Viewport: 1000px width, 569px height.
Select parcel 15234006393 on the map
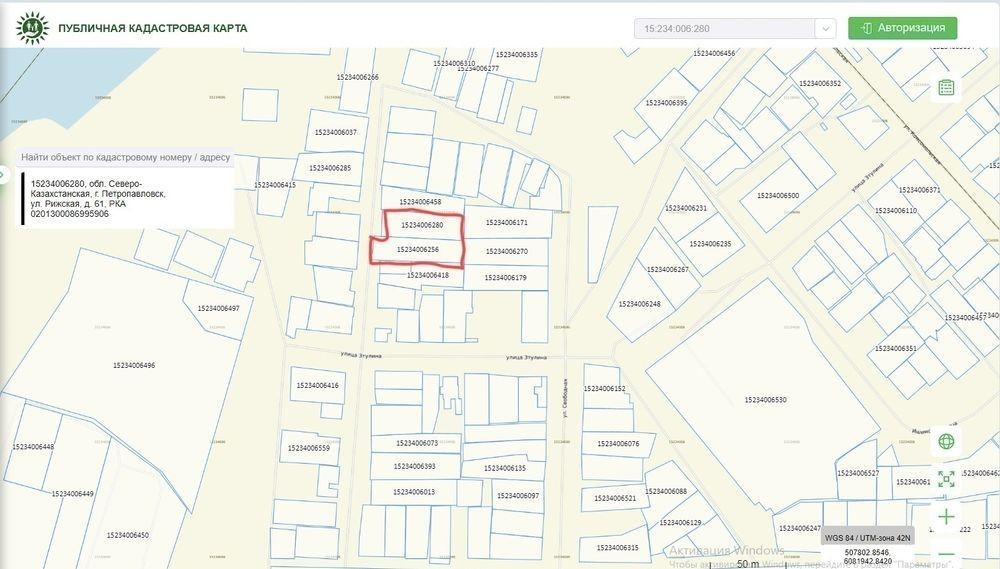click(x=414, y=466)
